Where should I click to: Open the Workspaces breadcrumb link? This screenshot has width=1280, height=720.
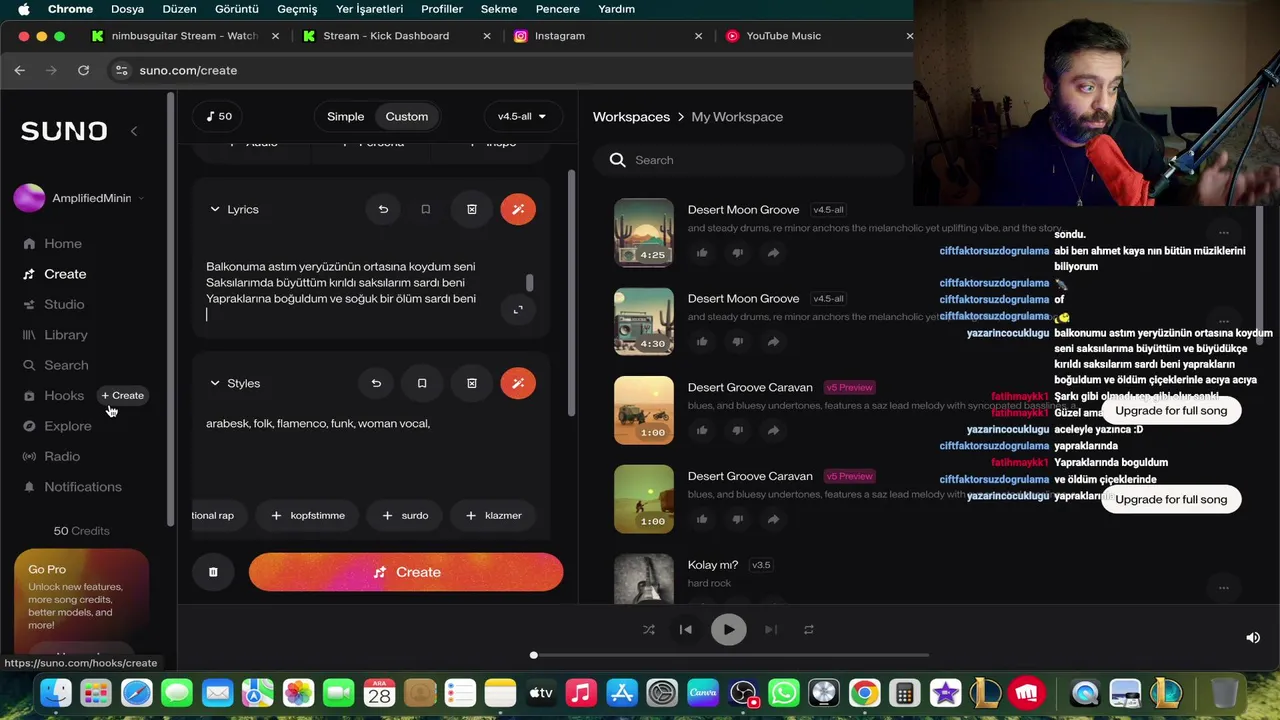631,117
